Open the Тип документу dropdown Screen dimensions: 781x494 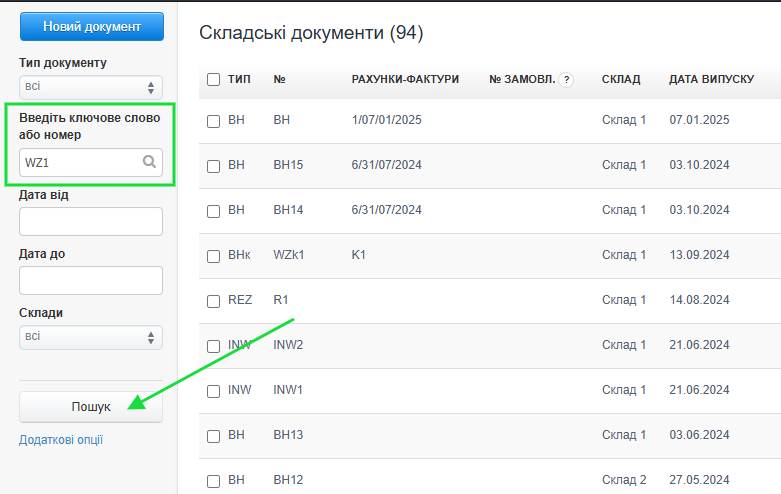click(x=91, y=87)
